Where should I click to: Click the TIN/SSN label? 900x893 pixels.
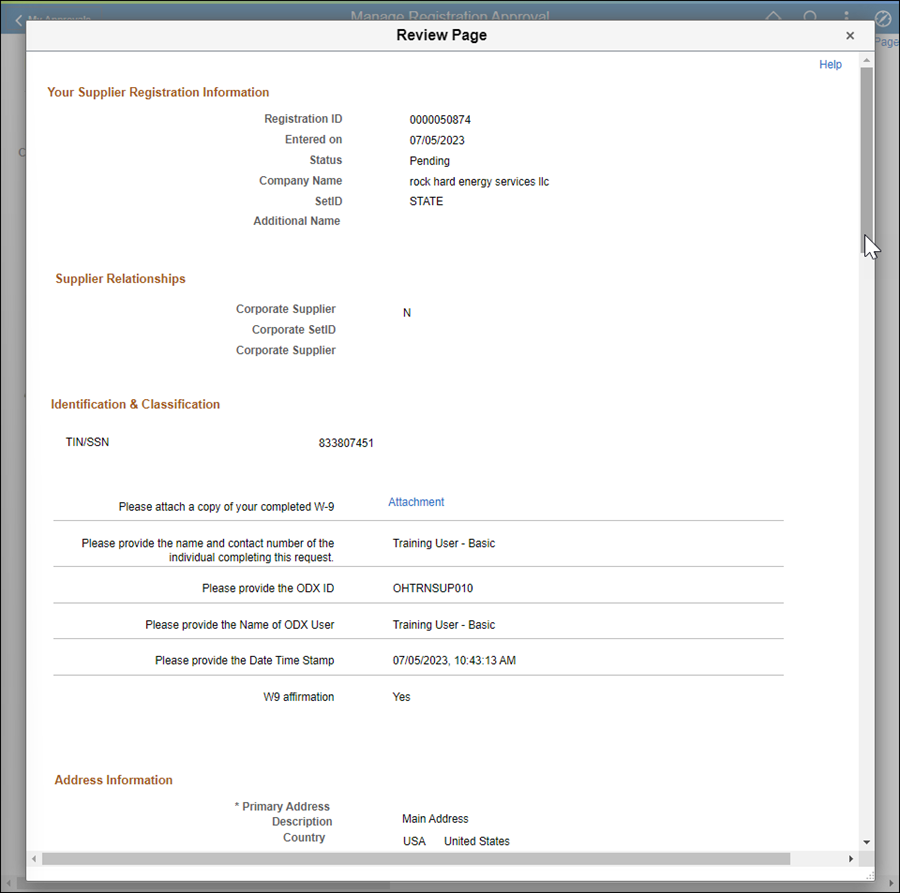point(87,442)
